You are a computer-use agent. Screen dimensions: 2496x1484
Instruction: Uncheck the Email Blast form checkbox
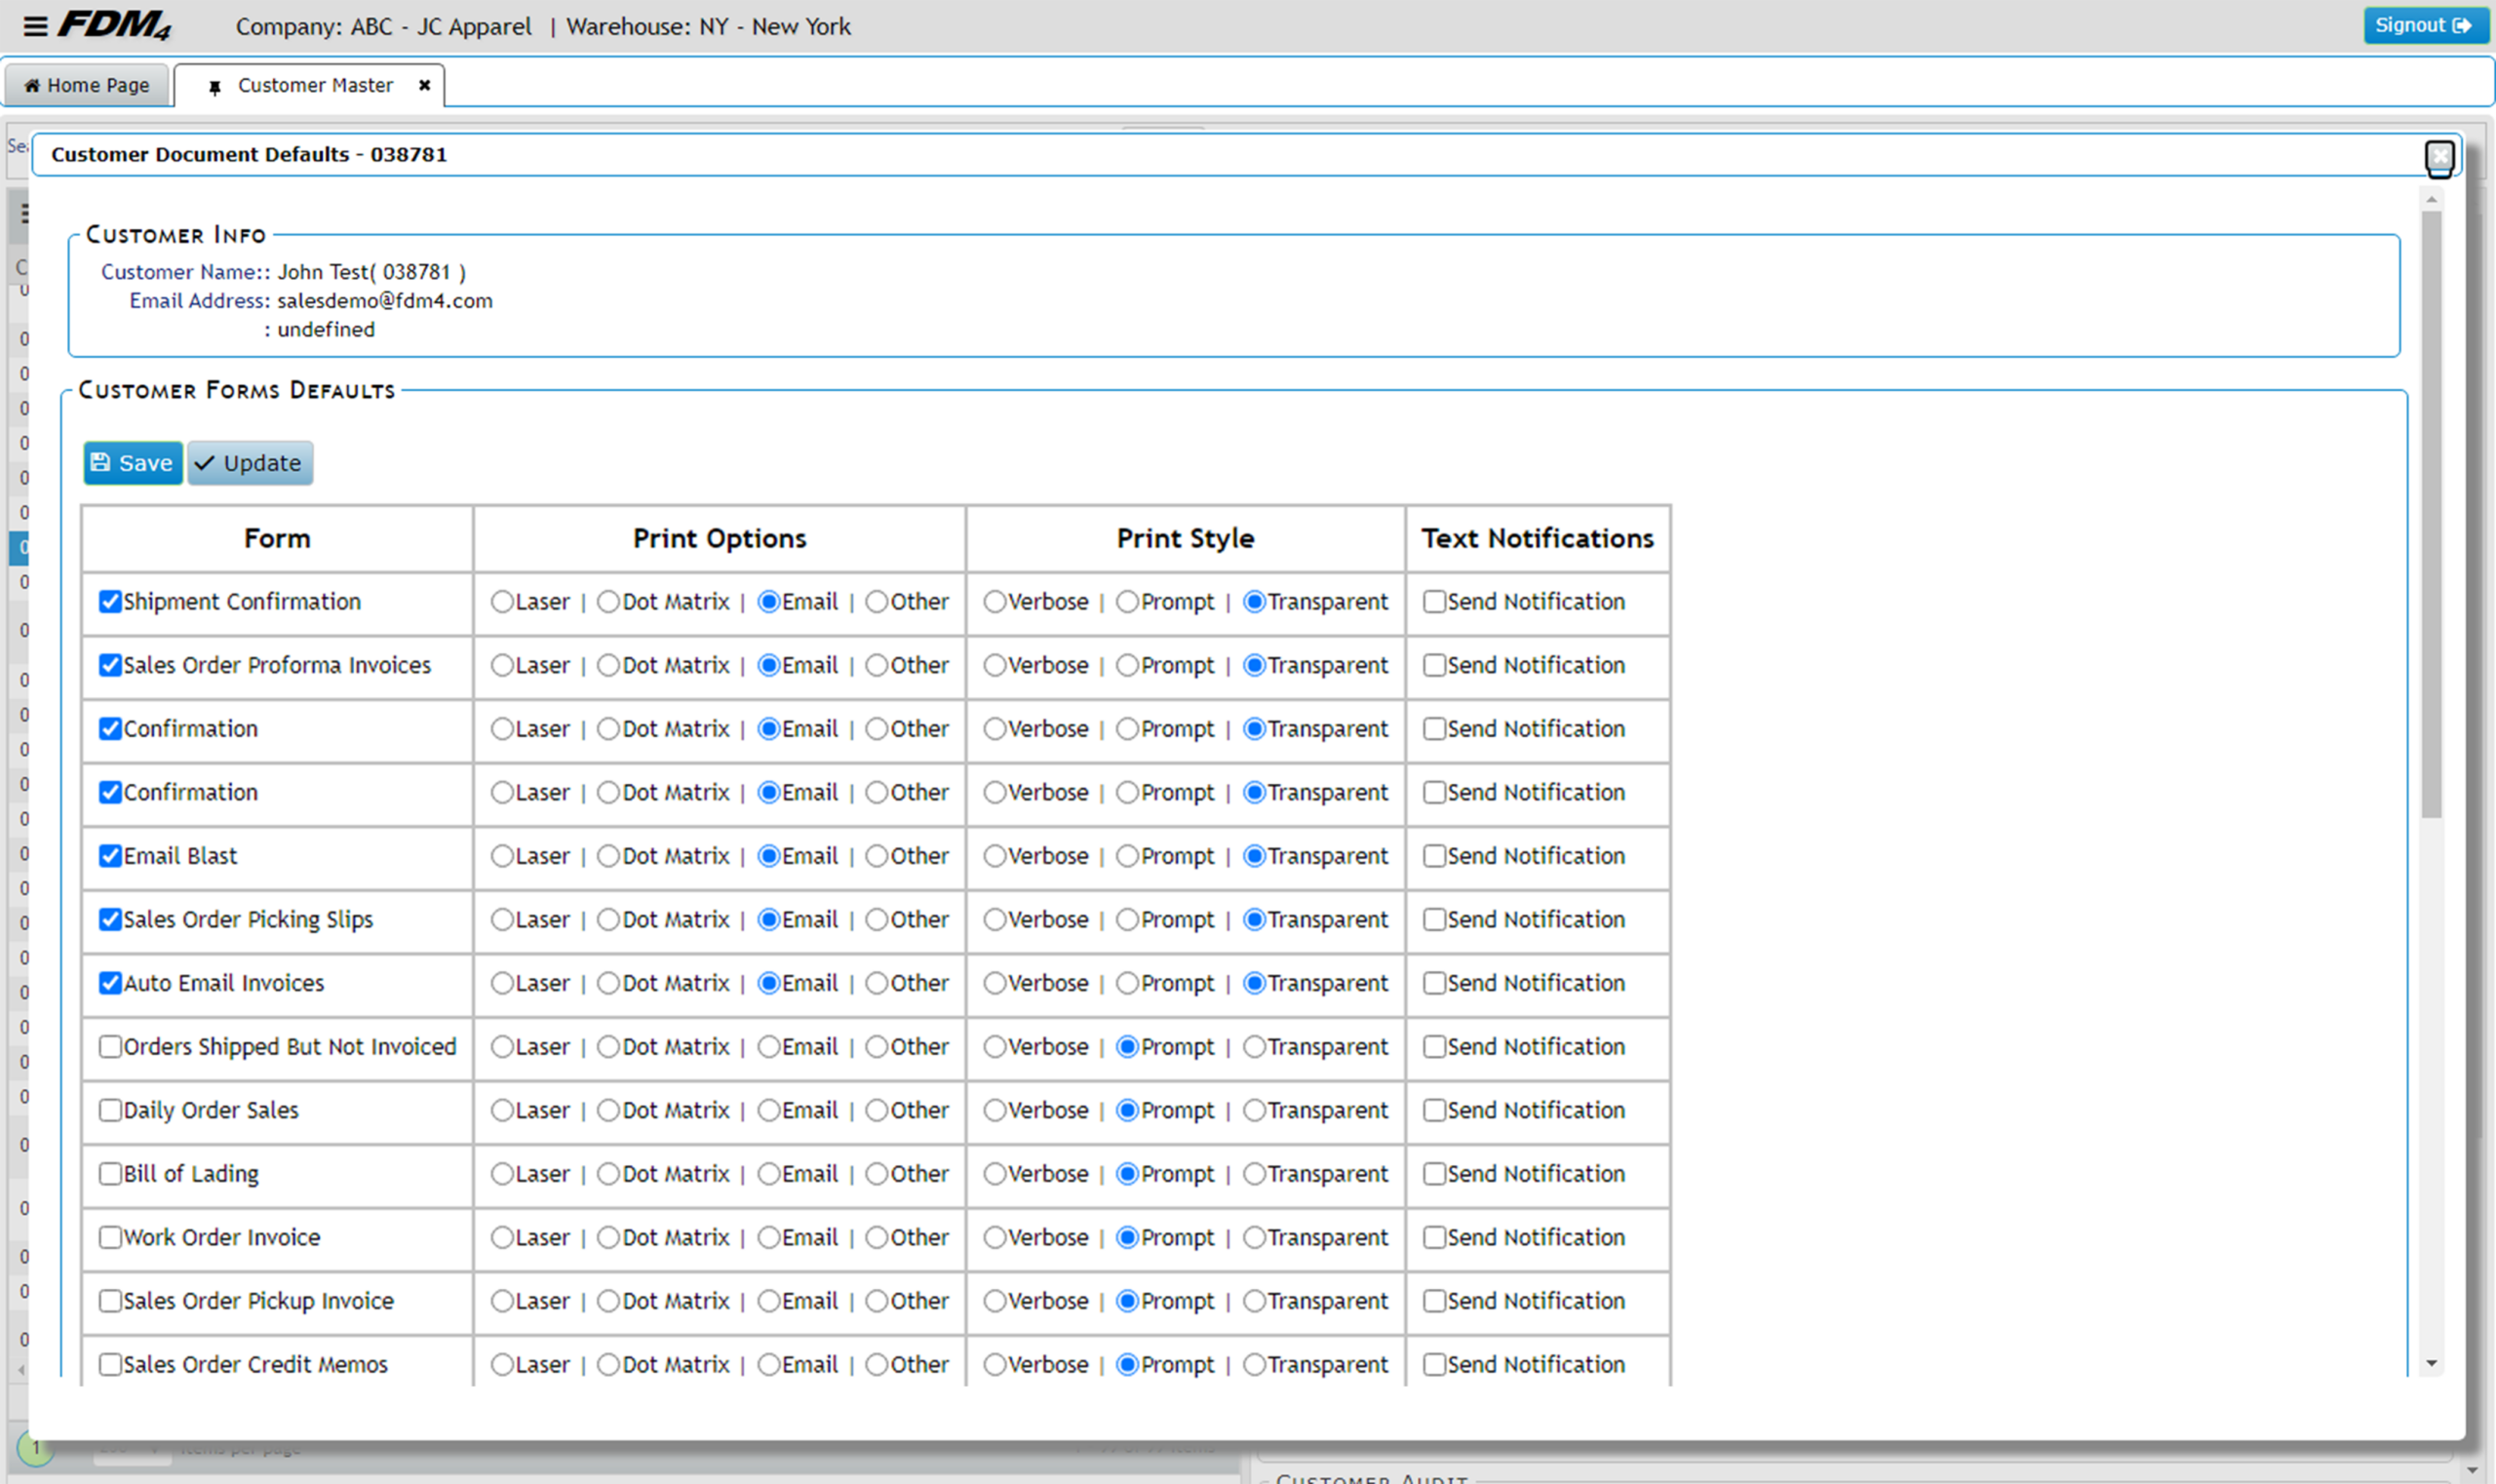[110, 856]
